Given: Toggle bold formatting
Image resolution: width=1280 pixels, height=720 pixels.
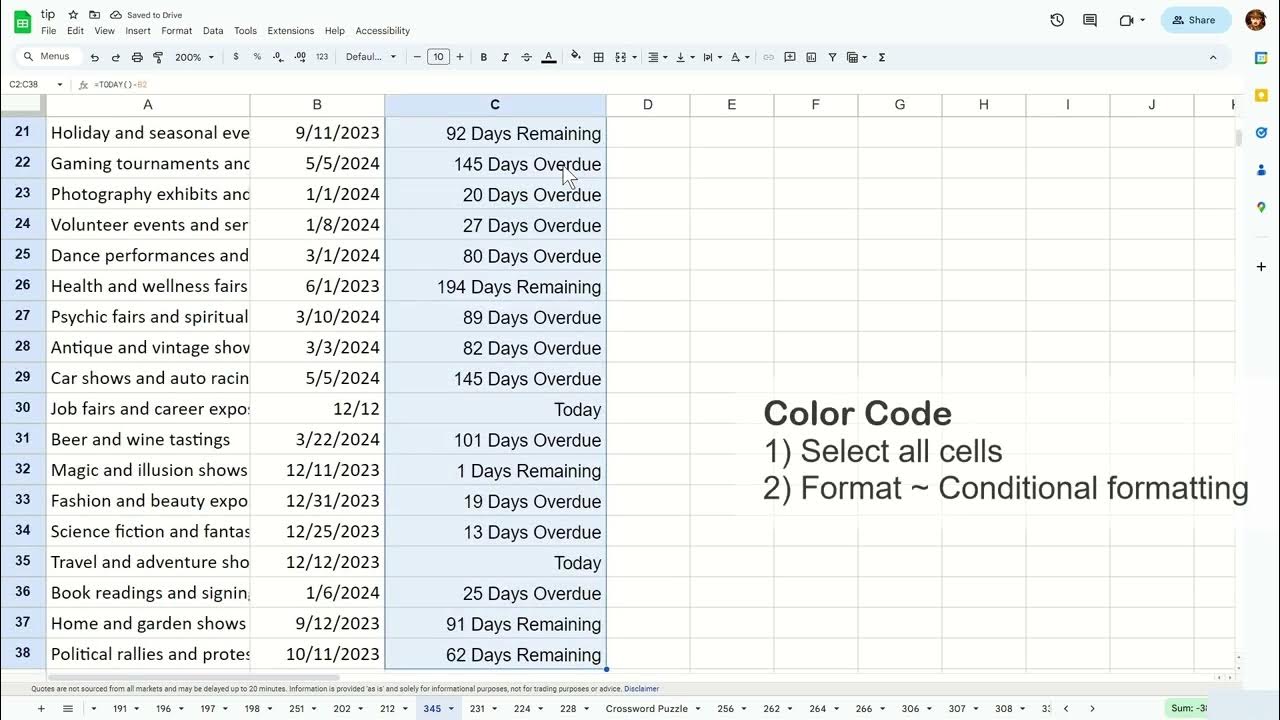Looking at the screenshot, I should point(483,57).
